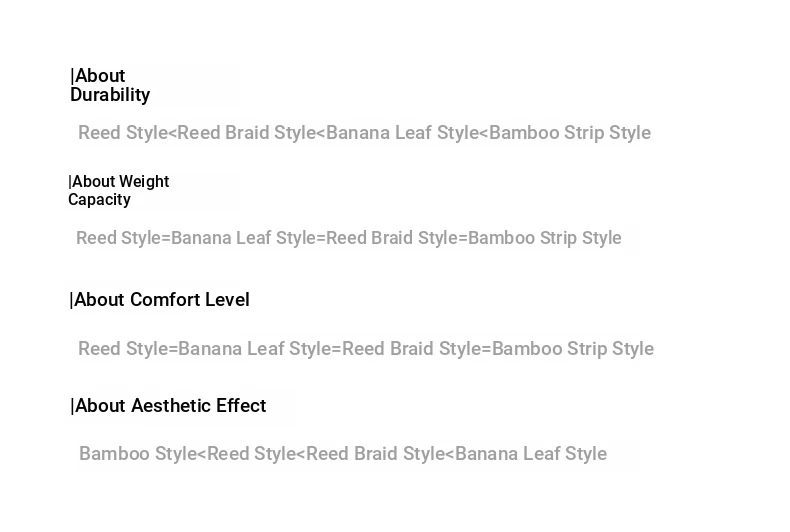Select Reed Braid Style under Weight Capacity

(392, 238)
